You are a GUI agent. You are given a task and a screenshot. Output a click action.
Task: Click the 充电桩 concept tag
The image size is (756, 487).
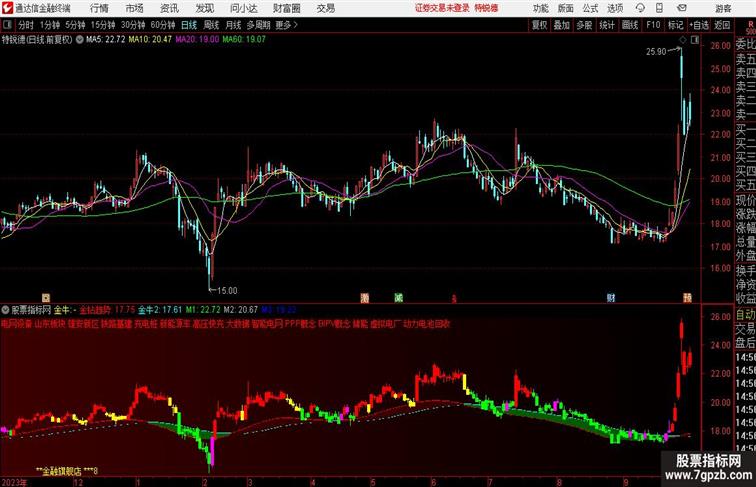point(146,324)
